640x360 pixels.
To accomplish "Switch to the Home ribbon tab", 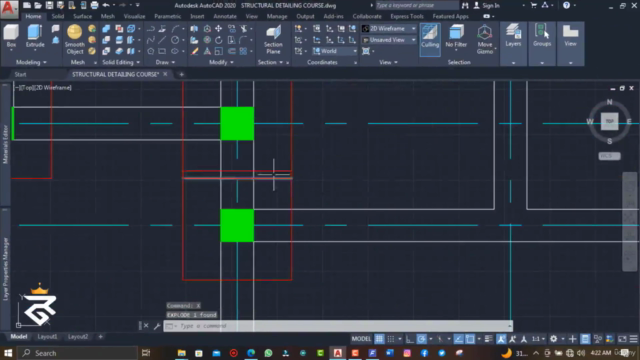I will point(33,16).
